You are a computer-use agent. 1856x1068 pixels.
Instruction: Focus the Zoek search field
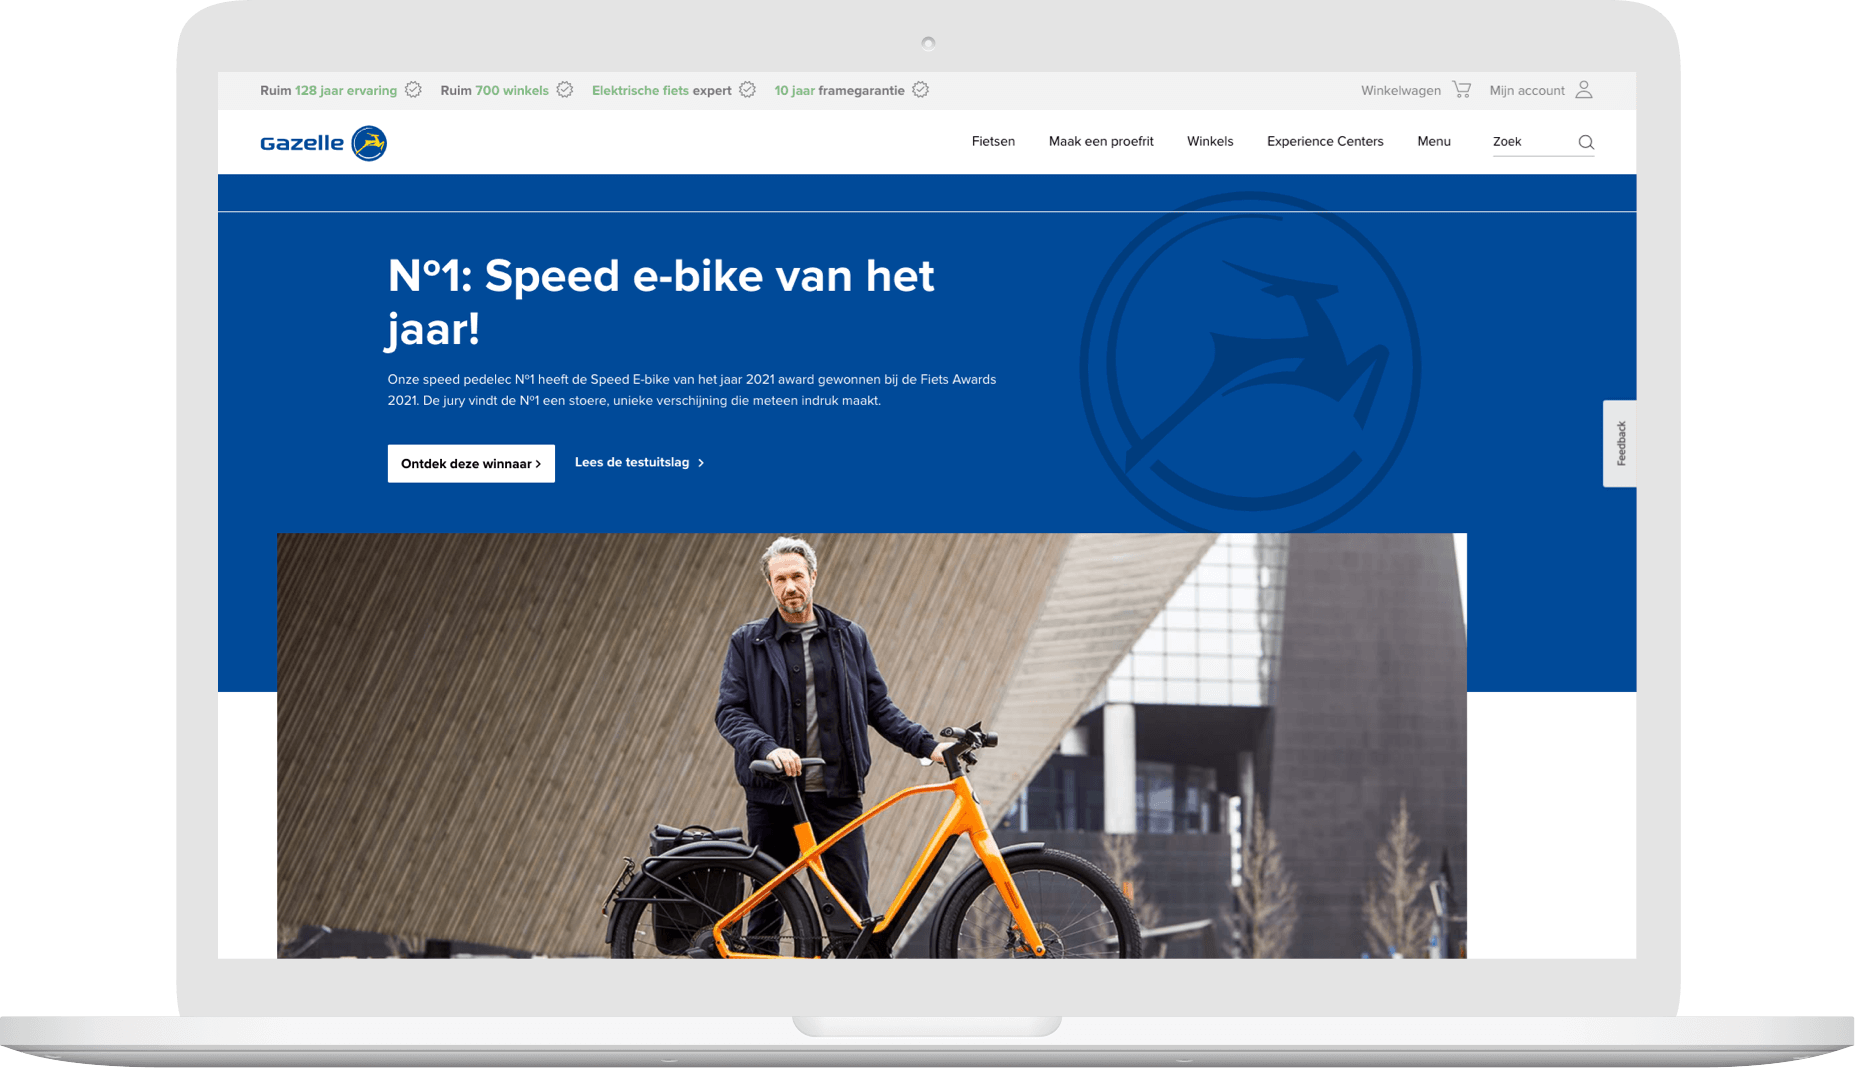coord(1530,142)
